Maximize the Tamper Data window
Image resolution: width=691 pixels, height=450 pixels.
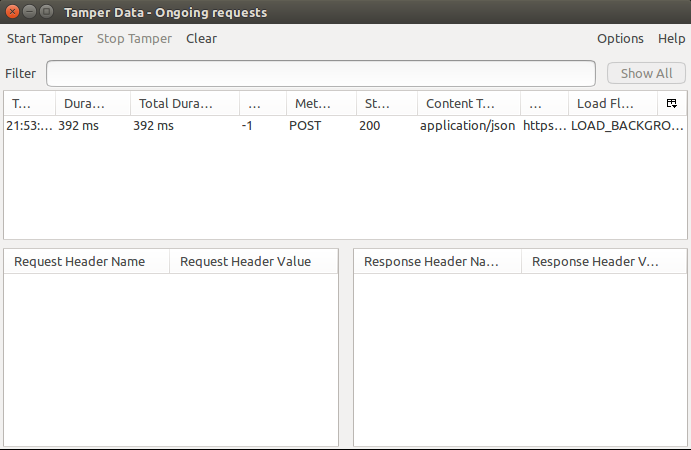[x=46, y=11]
